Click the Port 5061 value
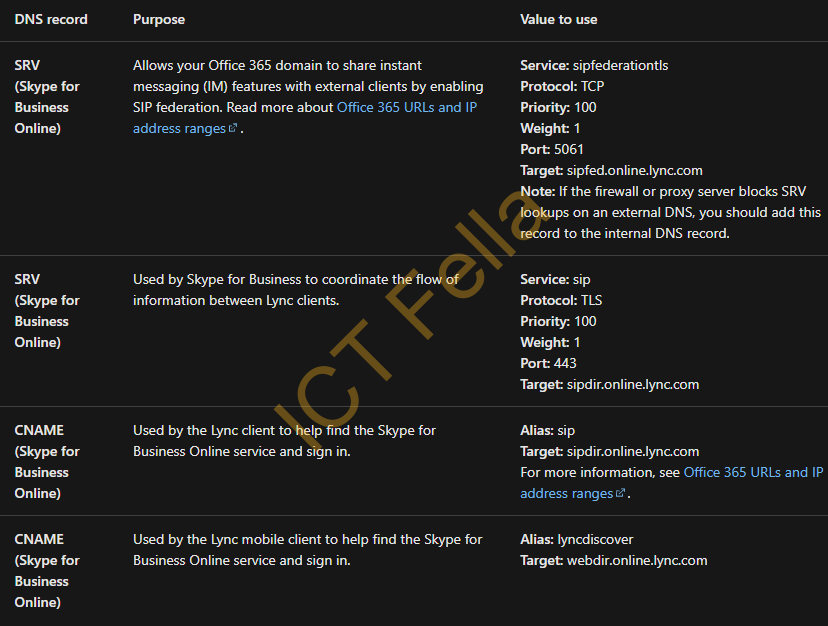 pyautogui.click(x=569, y=150)
